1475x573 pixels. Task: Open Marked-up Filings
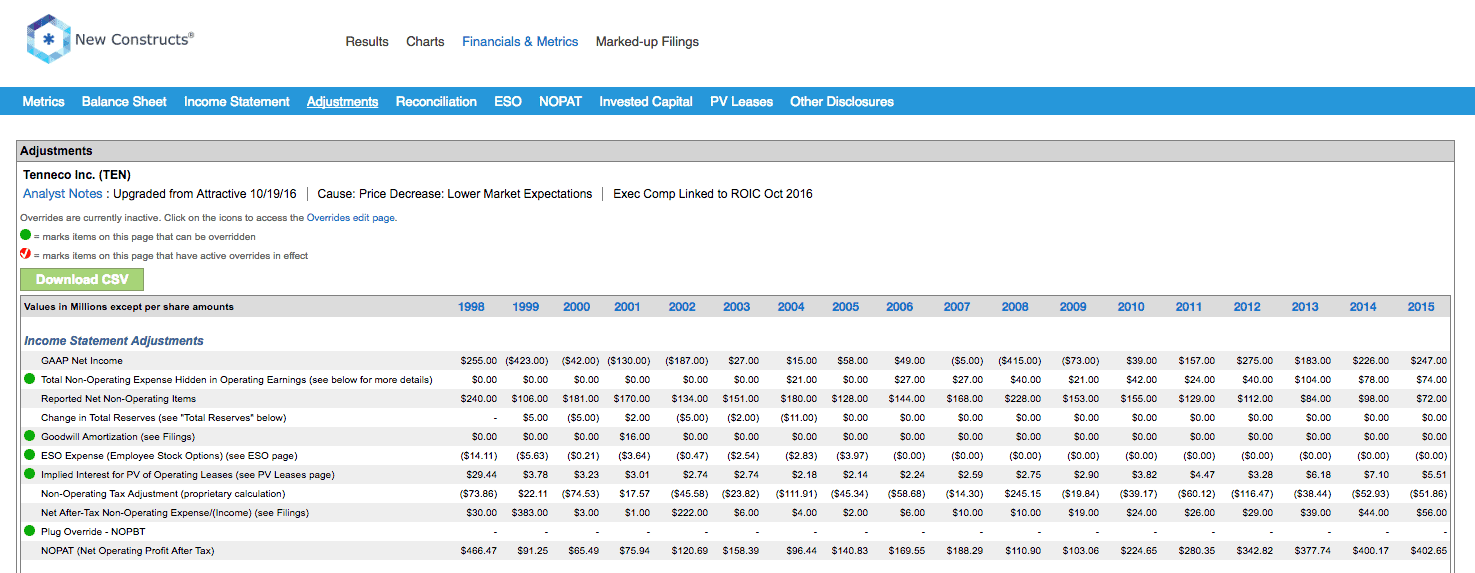point(647,42)
